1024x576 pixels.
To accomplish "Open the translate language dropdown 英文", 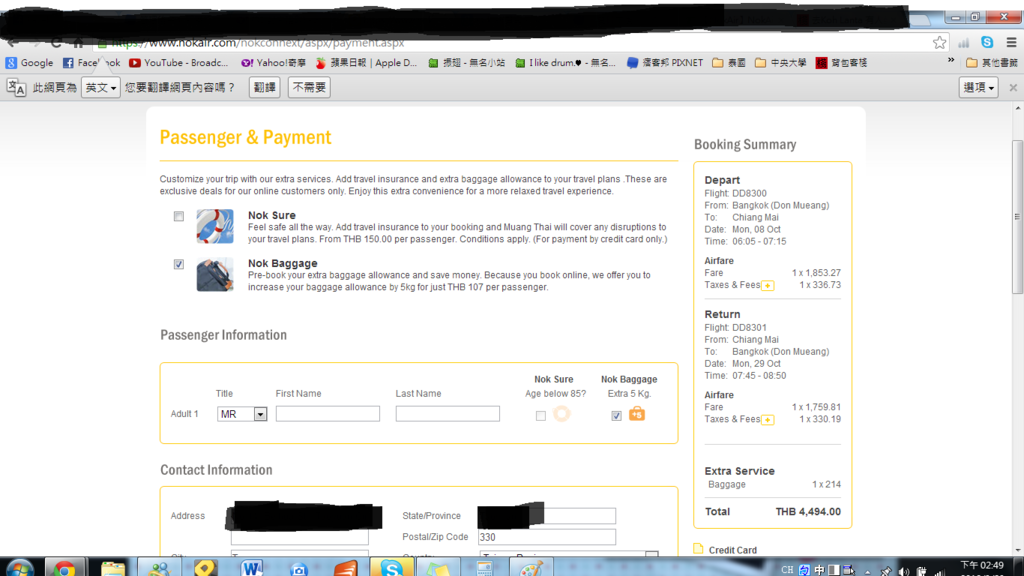I will (101, 88).
